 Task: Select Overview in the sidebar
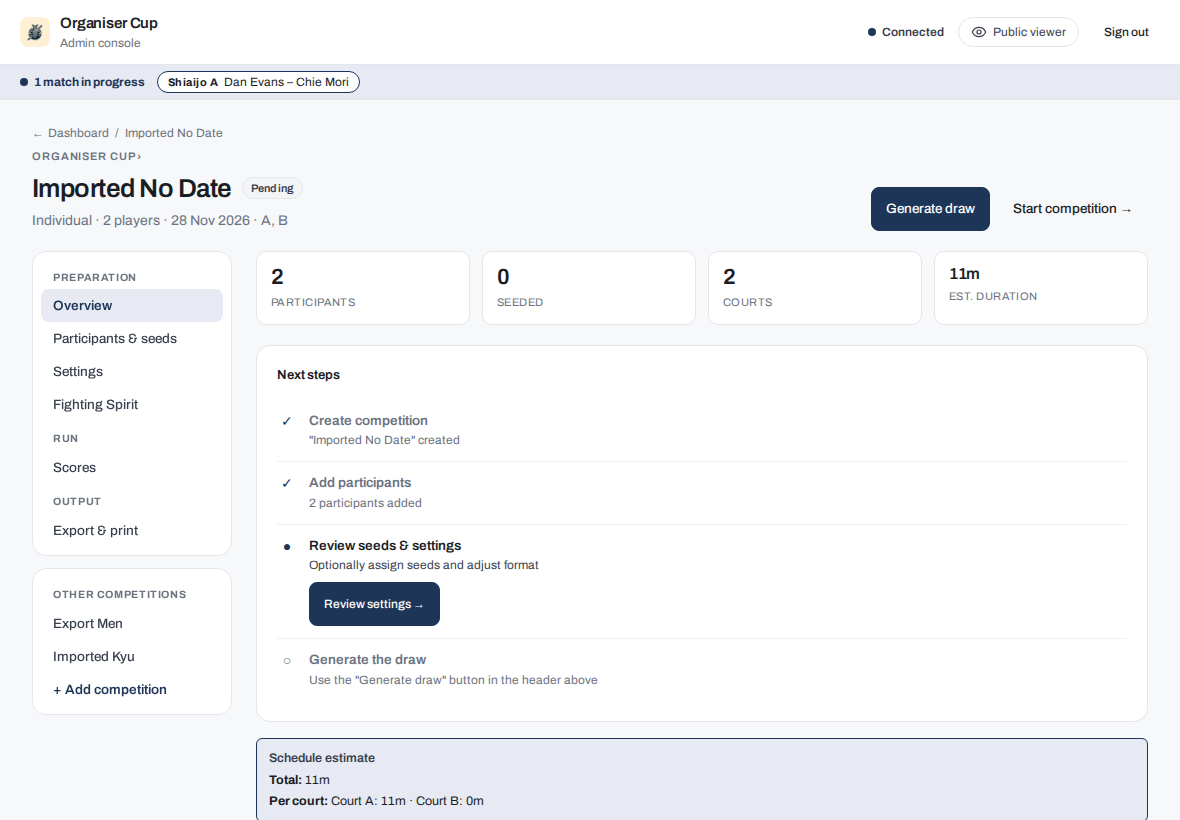coord(132,305)
